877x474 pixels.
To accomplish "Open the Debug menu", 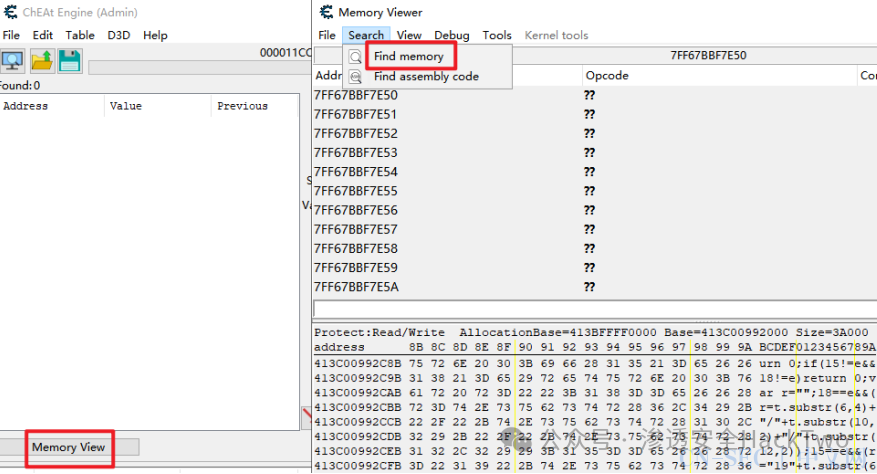I will coord(451,35).
